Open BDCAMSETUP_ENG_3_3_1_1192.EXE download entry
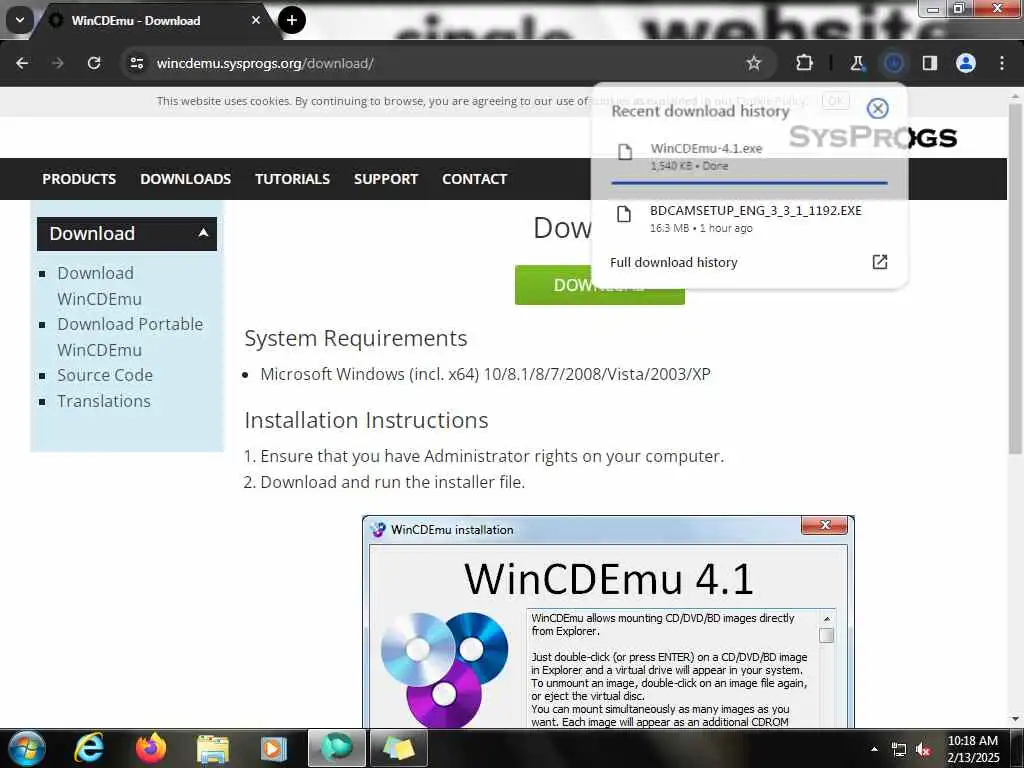 point(756,210)
